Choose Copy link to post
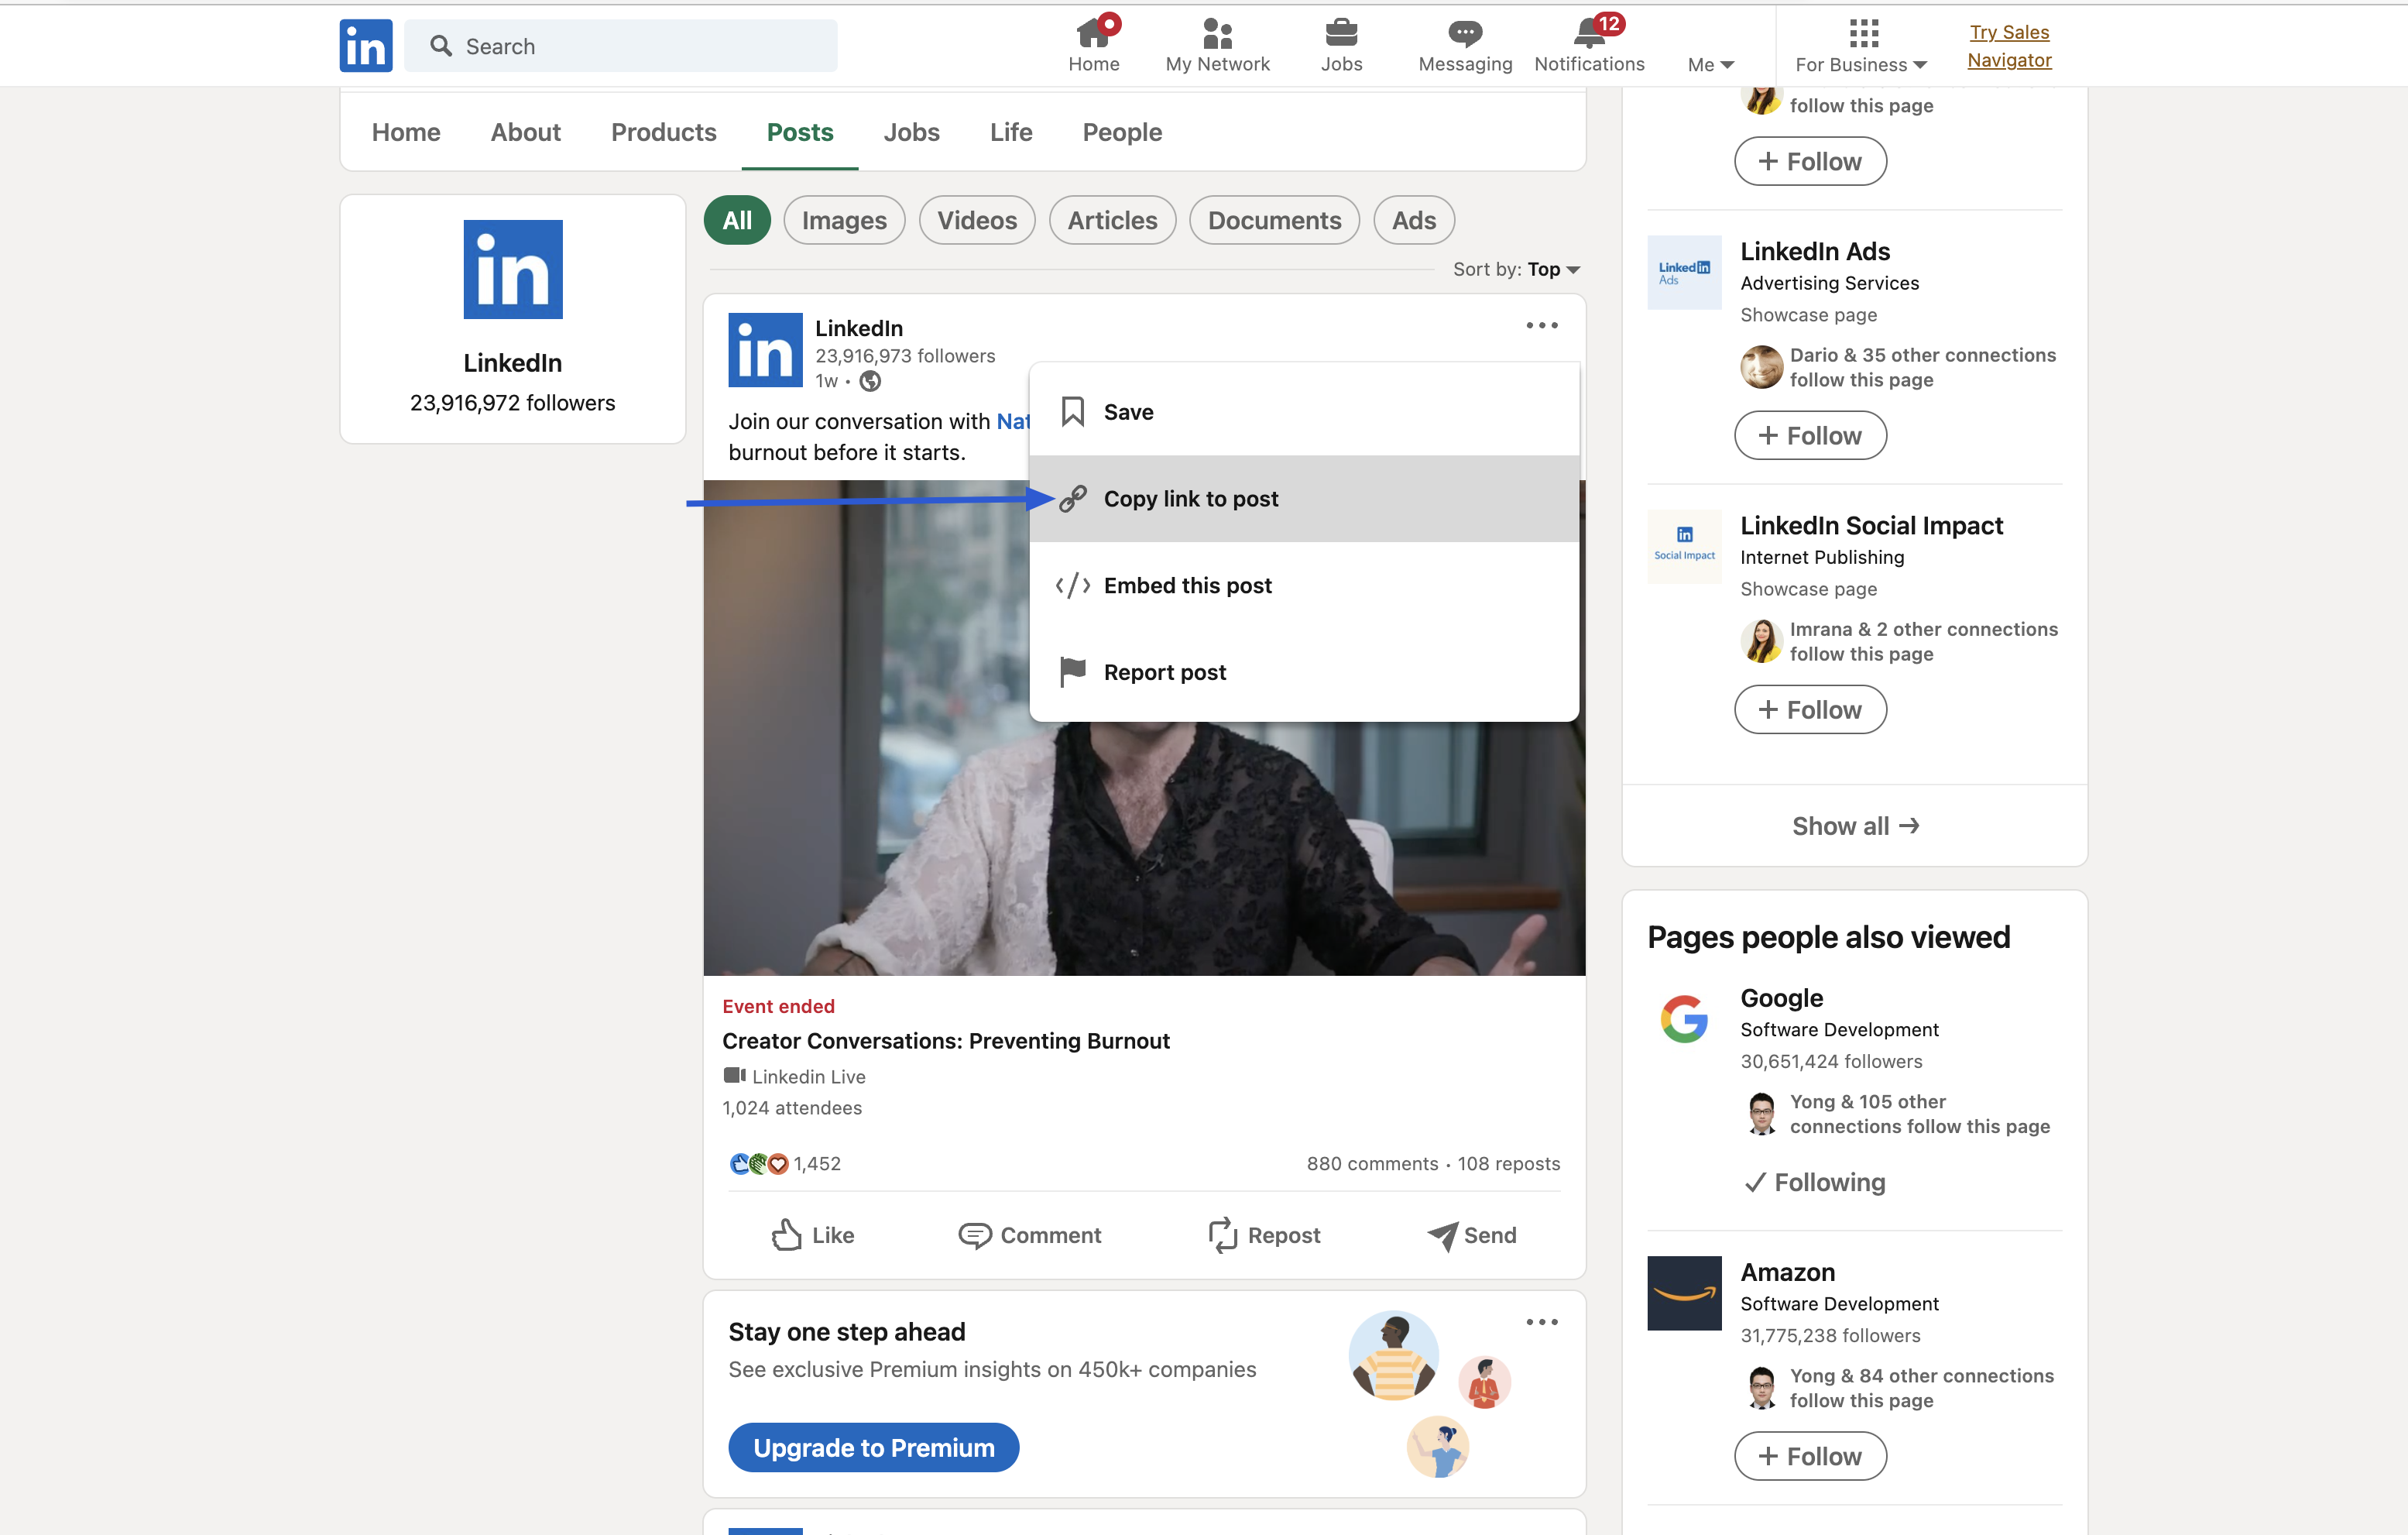Screen dimensions: 2408x1535 [x=1190, y=499]
